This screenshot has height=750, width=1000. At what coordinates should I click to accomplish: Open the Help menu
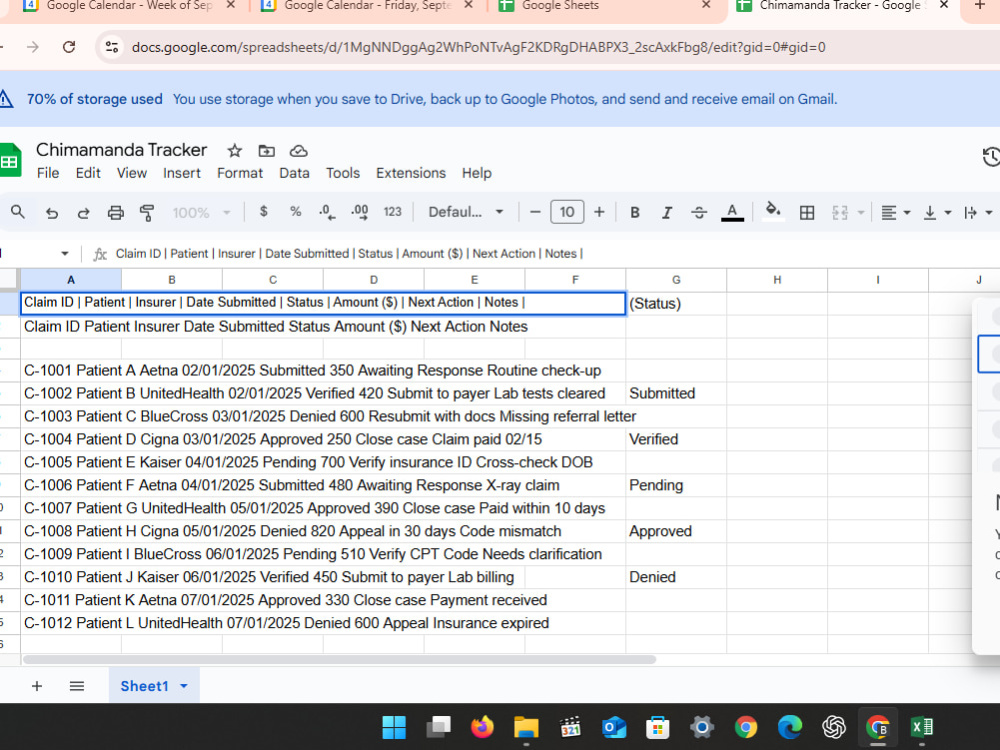click(x=476, y=173)
